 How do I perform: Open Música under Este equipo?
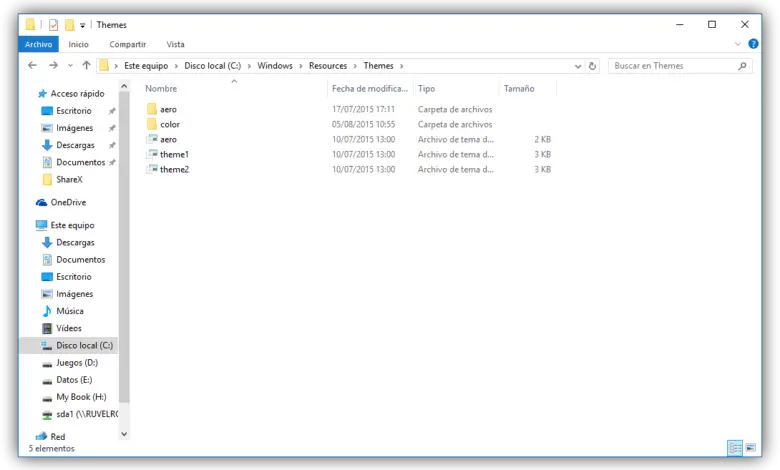pos(70,311)
